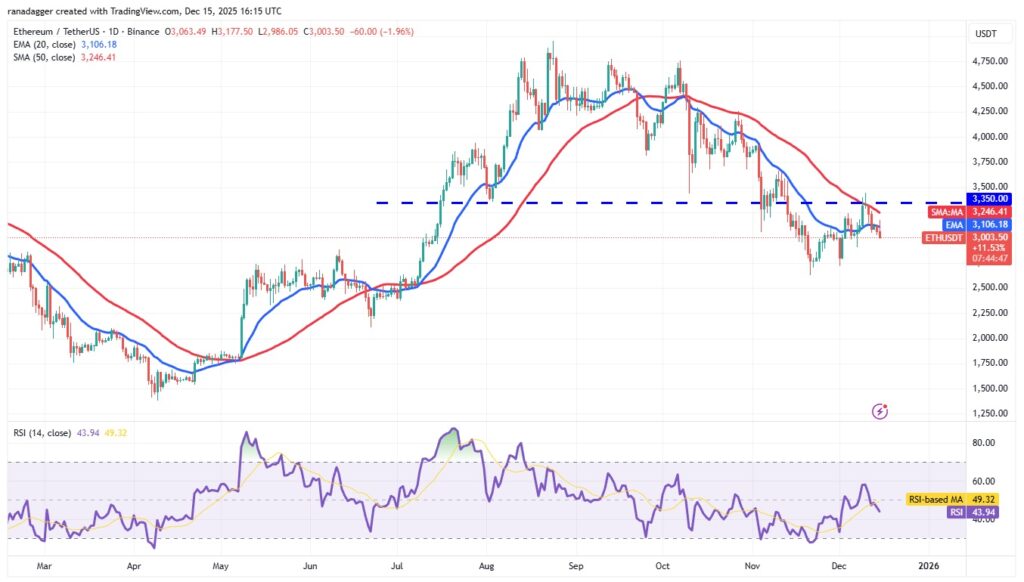Click the 1,250.00 price scale label
Screen dimensions: 1024x582
click(989, 413)
